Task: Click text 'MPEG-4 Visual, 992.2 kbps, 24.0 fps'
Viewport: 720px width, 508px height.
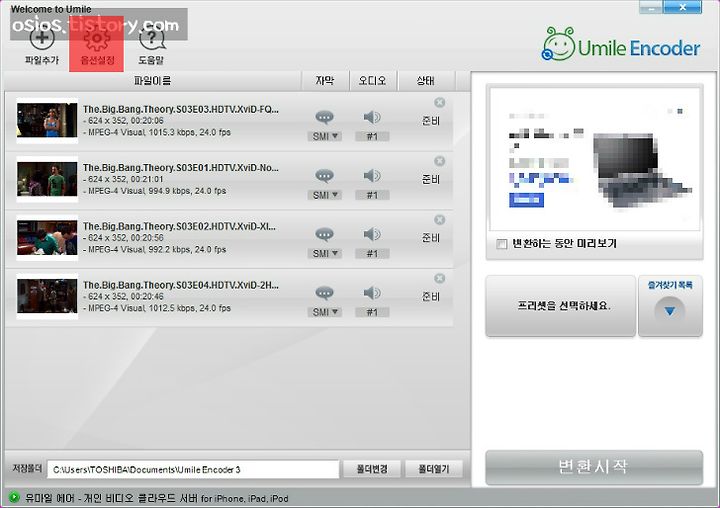Action: click(x=157, y=249)
